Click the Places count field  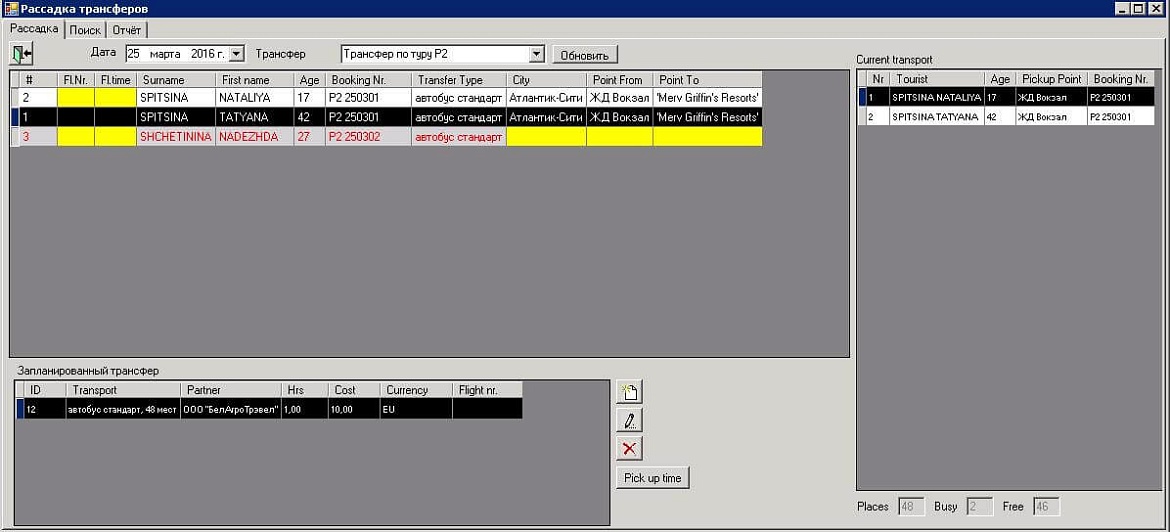pyautogui.click(x=911, y=507)
